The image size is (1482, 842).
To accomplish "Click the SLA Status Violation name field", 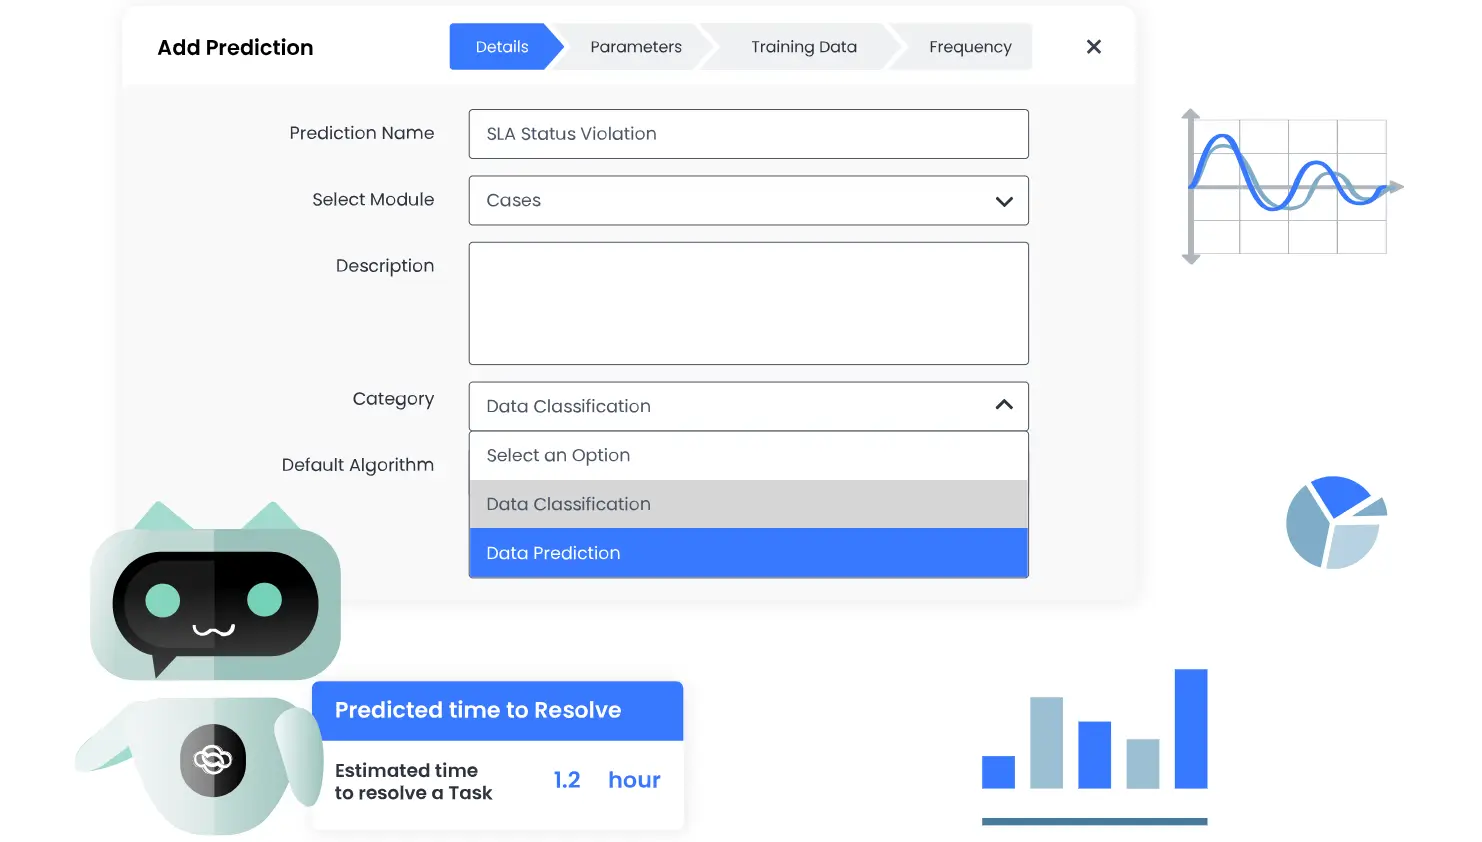I will coord(748,134).
